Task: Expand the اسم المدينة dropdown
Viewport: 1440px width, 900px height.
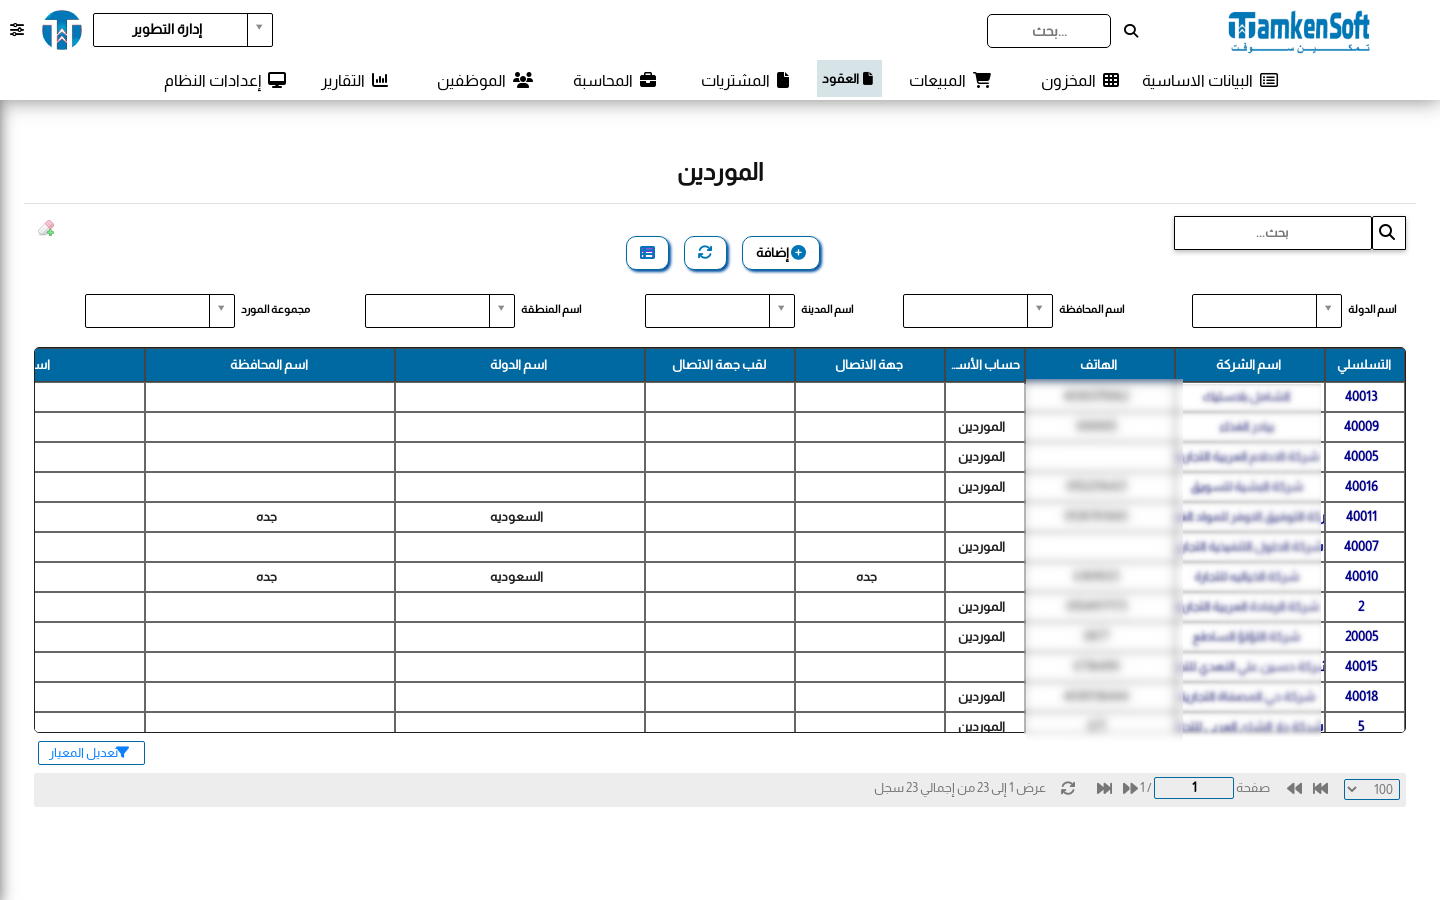Action: pyautogui.click(x=781, y=310)
